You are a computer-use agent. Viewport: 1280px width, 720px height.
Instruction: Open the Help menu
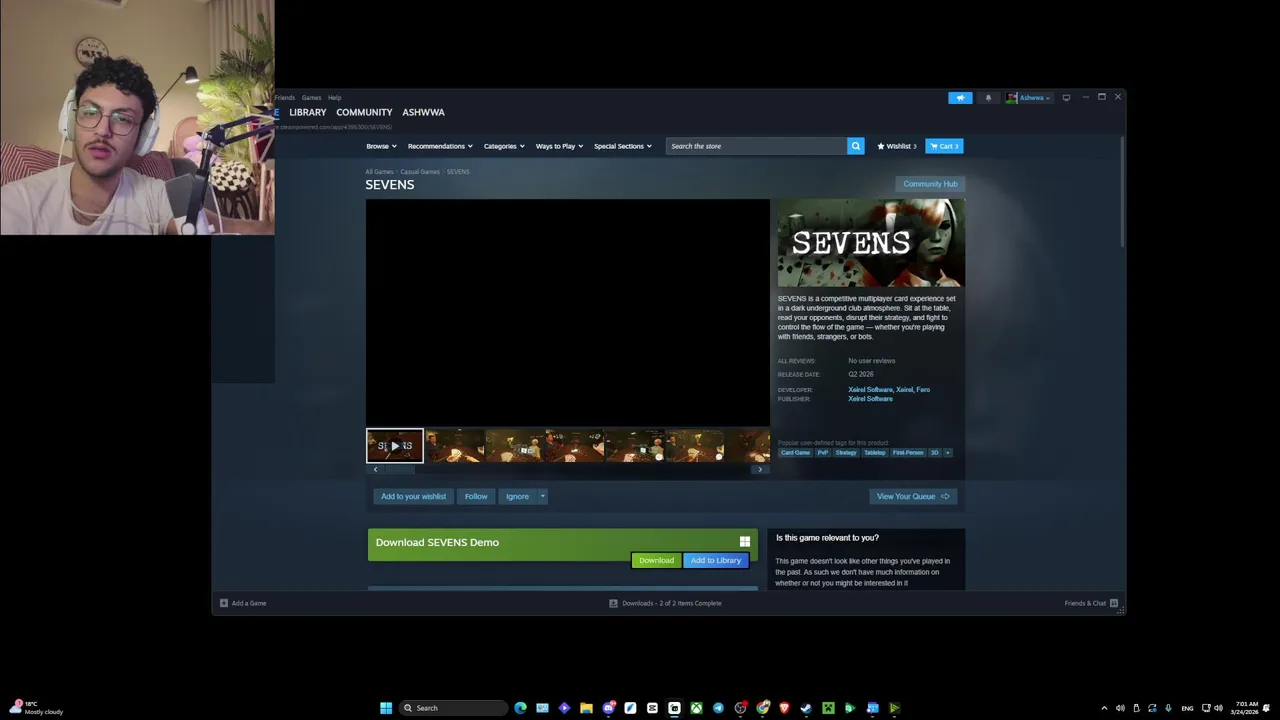tap(335, 98)
